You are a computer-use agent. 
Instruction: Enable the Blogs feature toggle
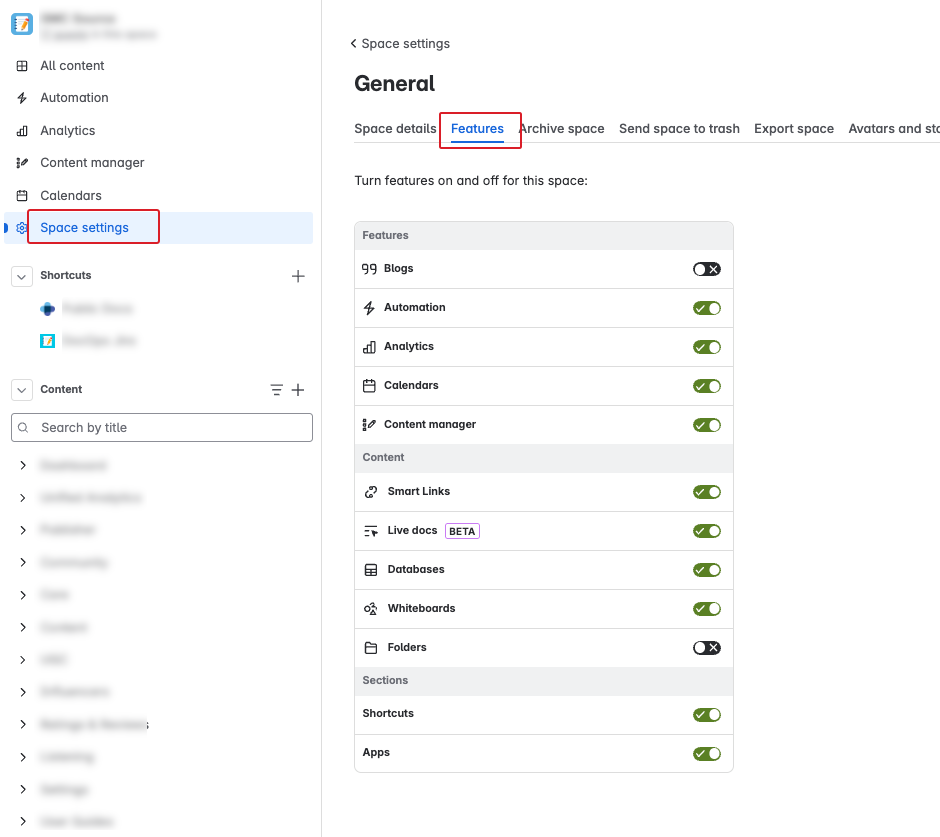pos(706,269)
